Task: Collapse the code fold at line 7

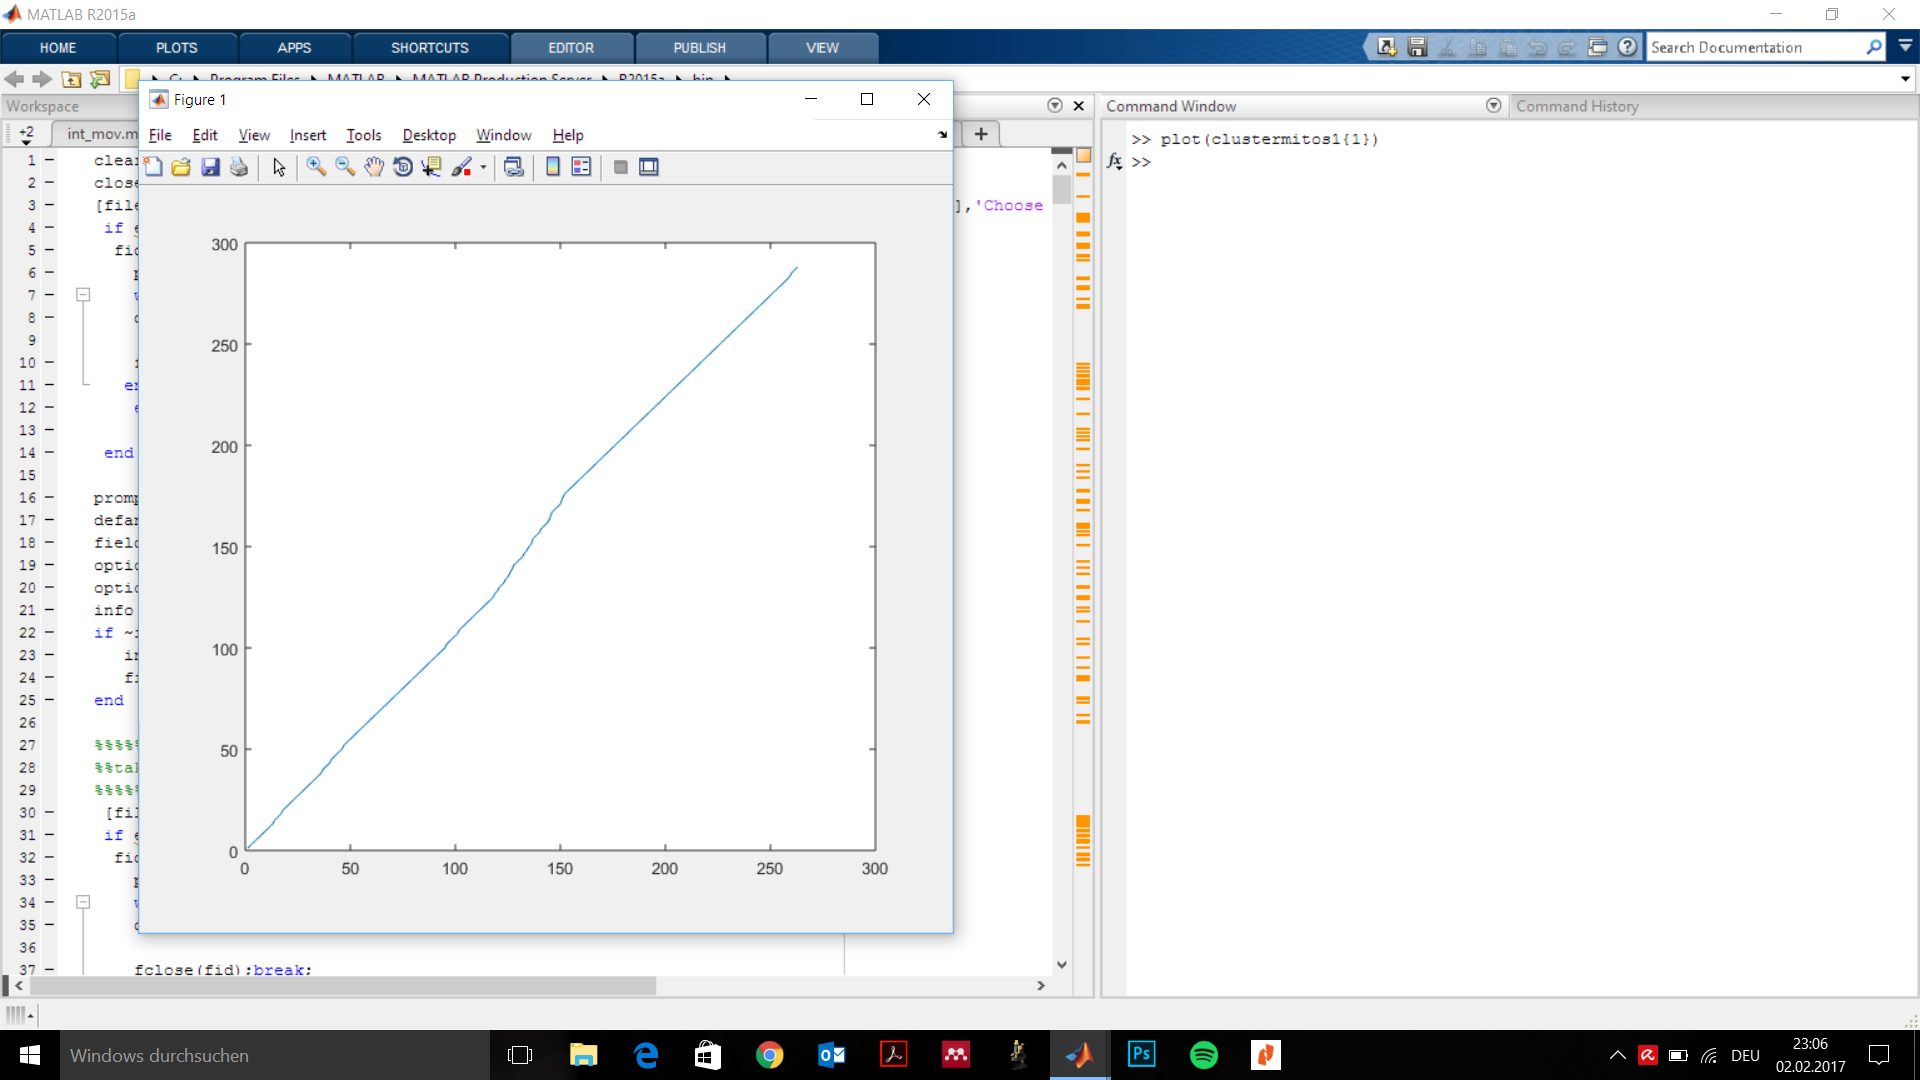Action: (84, 295)
